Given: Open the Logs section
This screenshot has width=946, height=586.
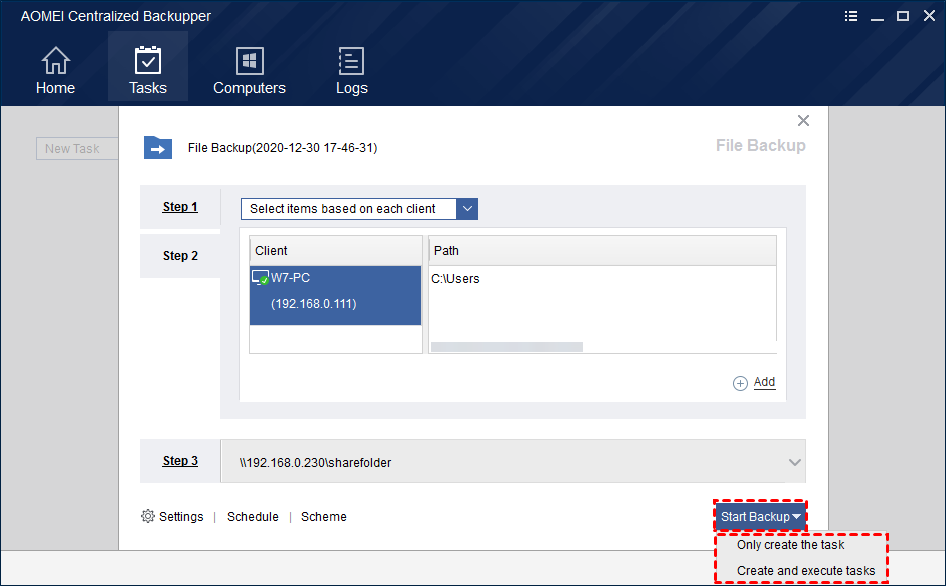Looking at the screenshot, I should 351,71.
